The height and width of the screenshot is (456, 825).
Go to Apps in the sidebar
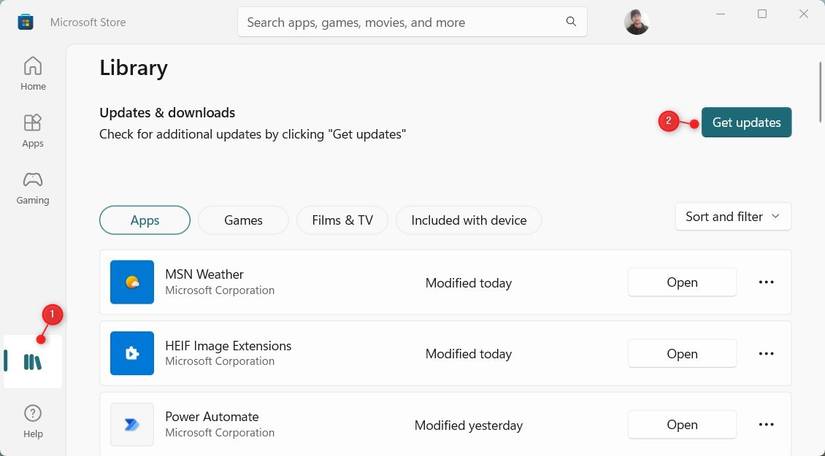[x=33, y=131]
